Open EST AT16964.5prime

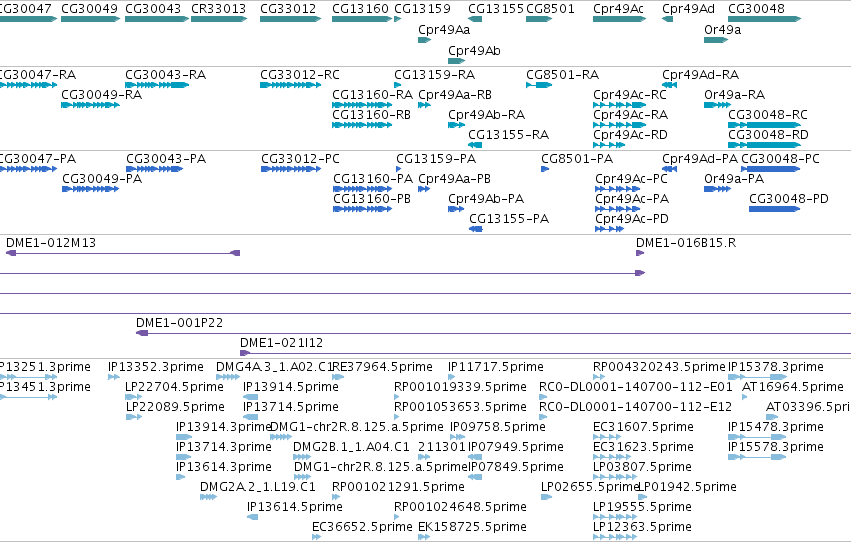pos(745,397)
